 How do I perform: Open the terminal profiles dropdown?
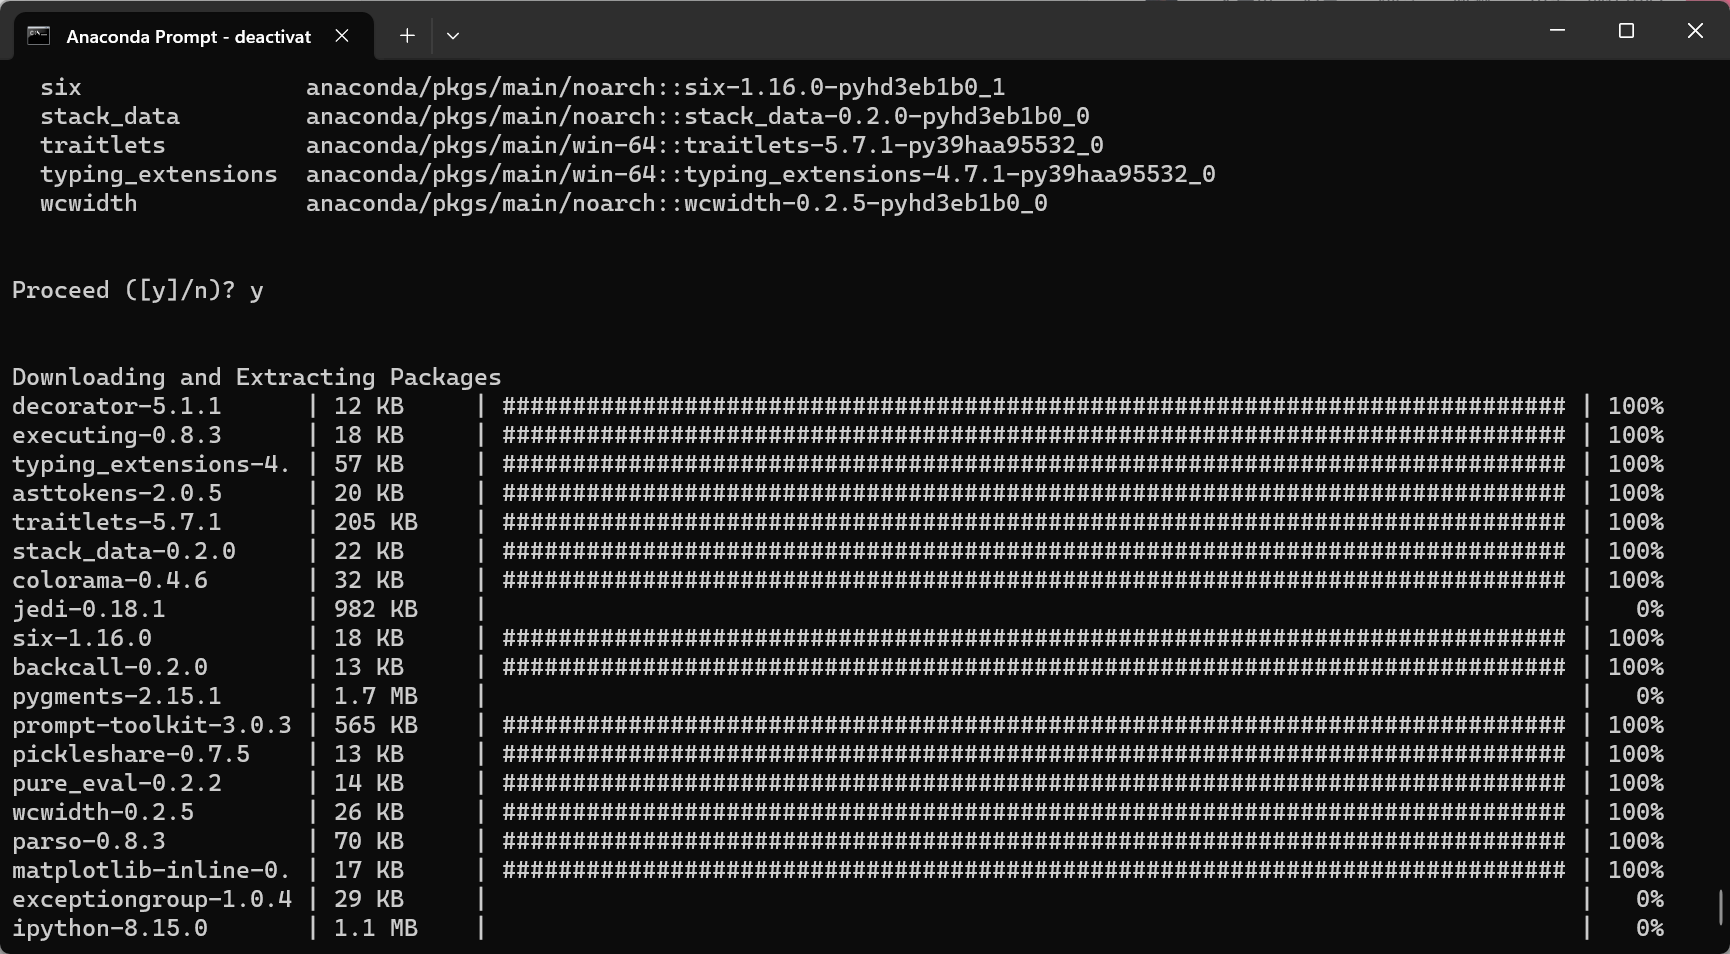pos(453,36)
